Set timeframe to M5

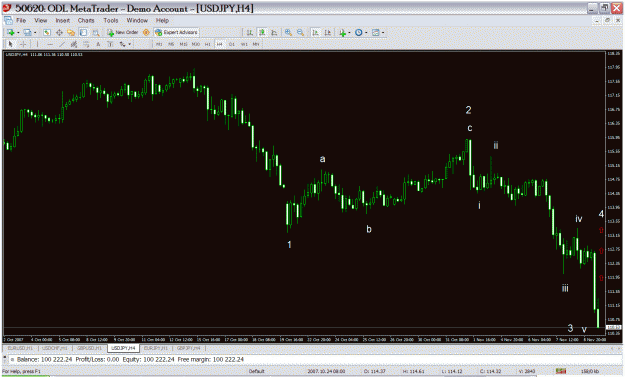coord(171,44)
